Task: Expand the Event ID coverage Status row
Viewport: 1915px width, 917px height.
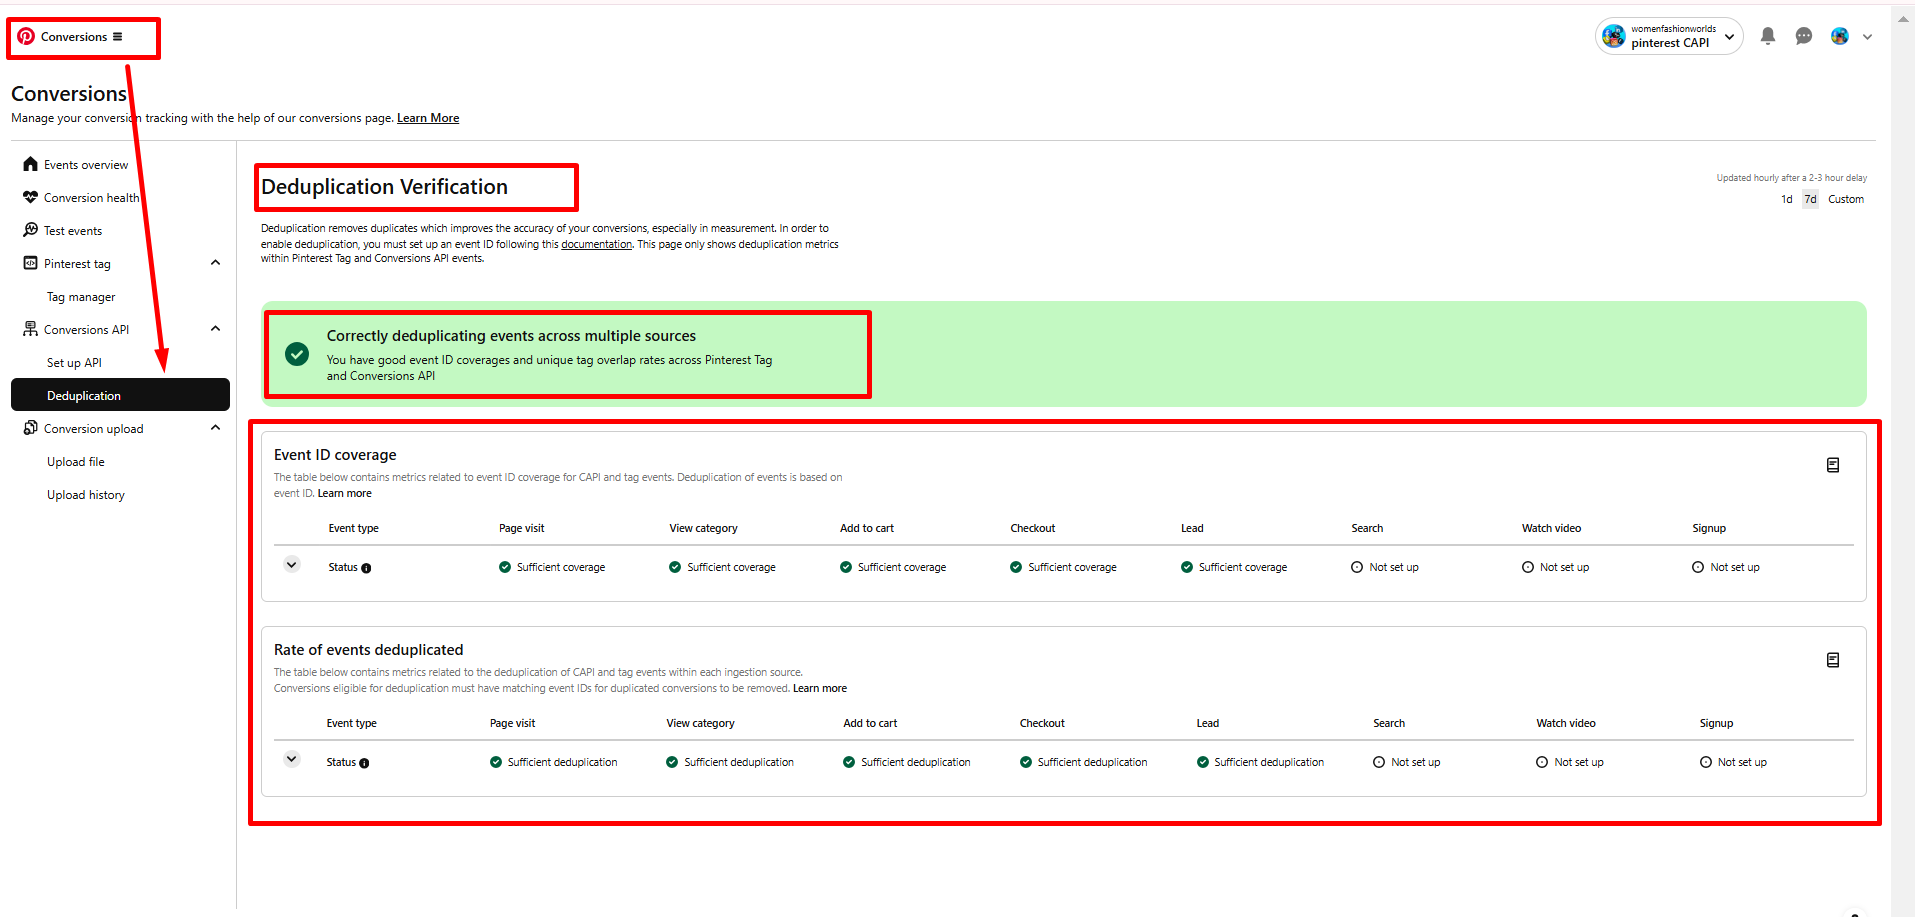Action: tap(291, 565)
